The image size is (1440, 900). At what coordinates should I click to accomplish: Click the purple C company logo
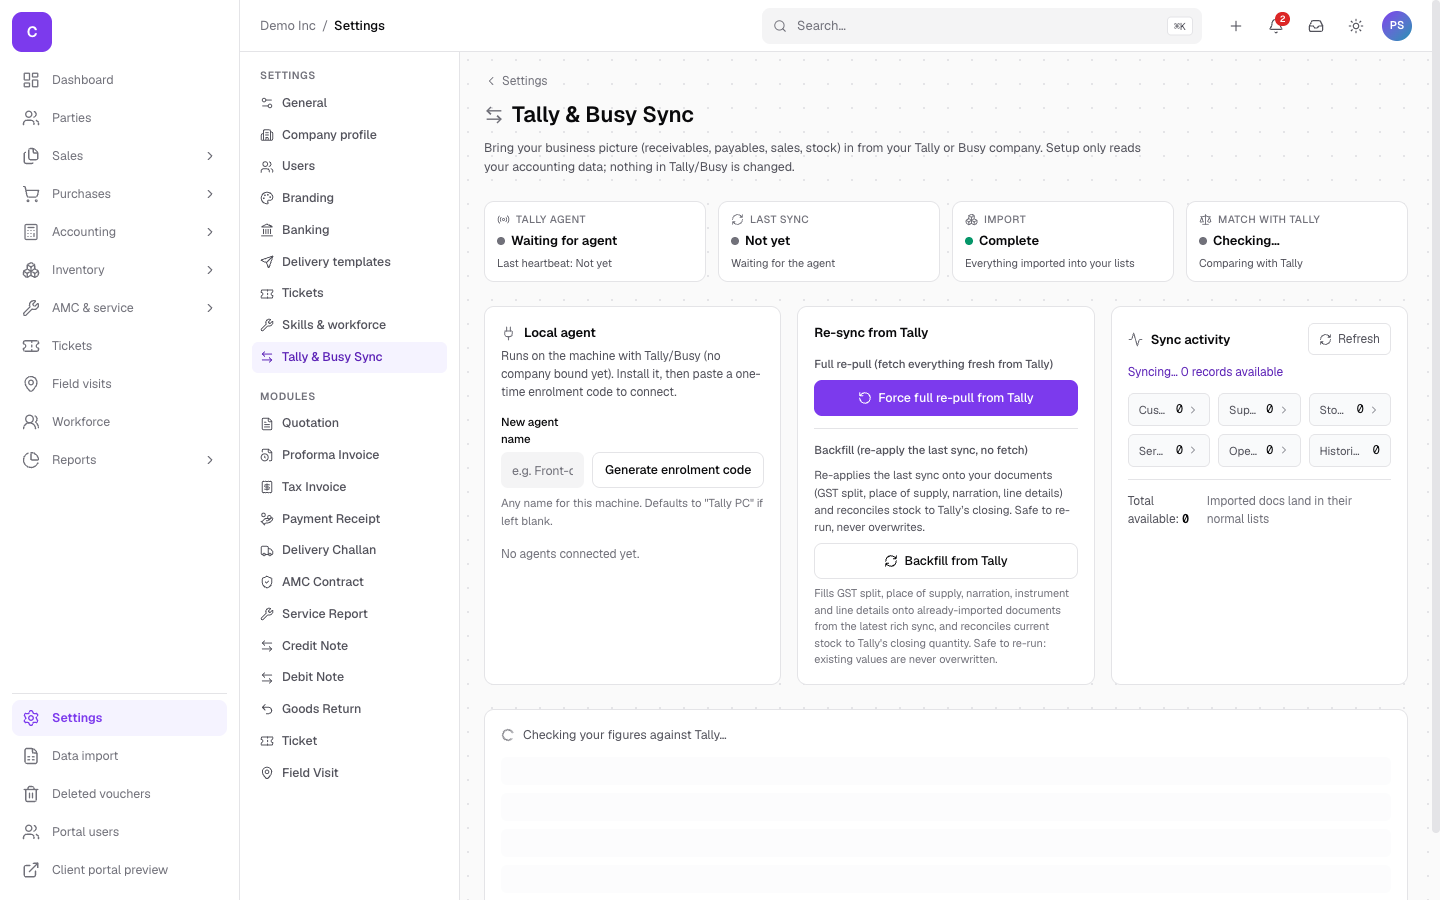[32, 32]
